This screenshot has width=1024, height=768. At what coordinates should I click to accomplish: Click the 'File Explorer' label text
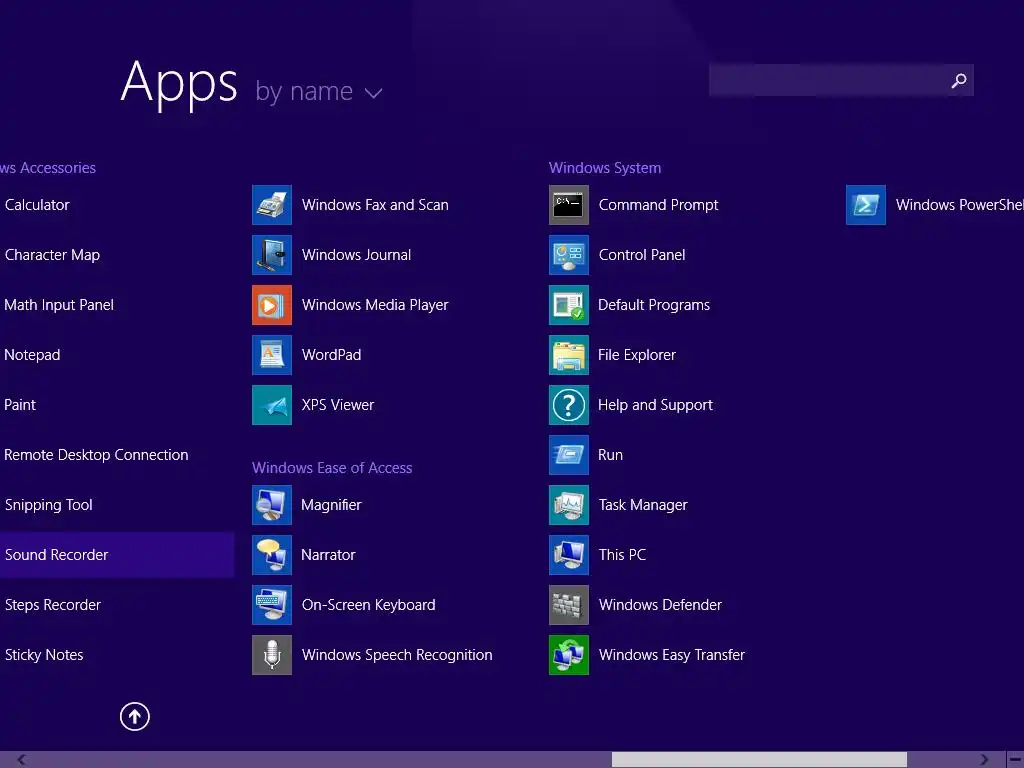(x=637, y=355)
